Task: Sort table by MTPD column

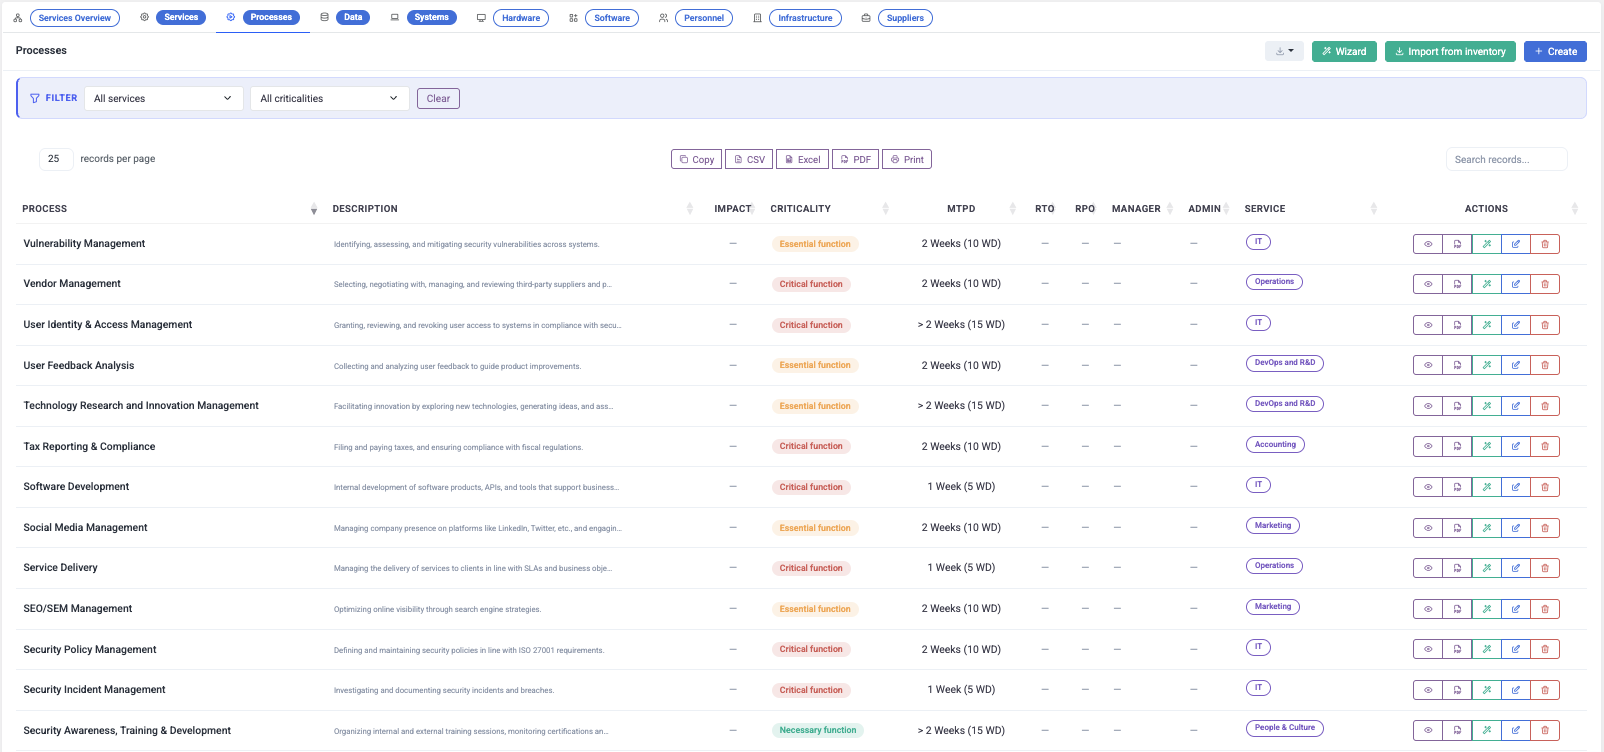Action: tap(961, 209)
